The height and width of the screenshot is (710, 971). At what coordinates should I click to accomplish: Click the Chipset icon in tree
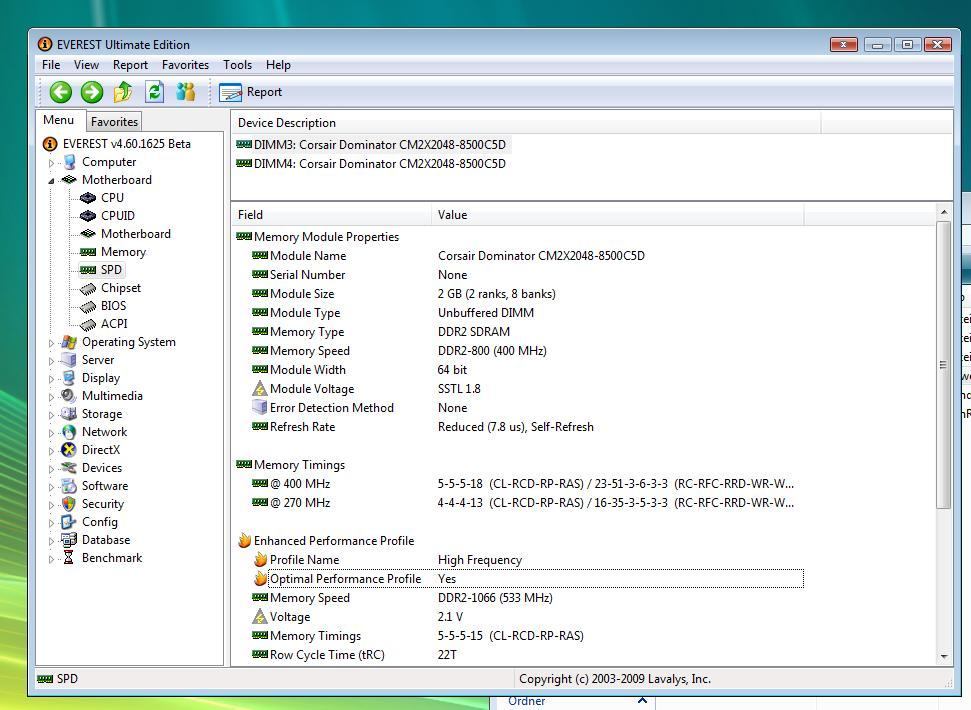88,288
